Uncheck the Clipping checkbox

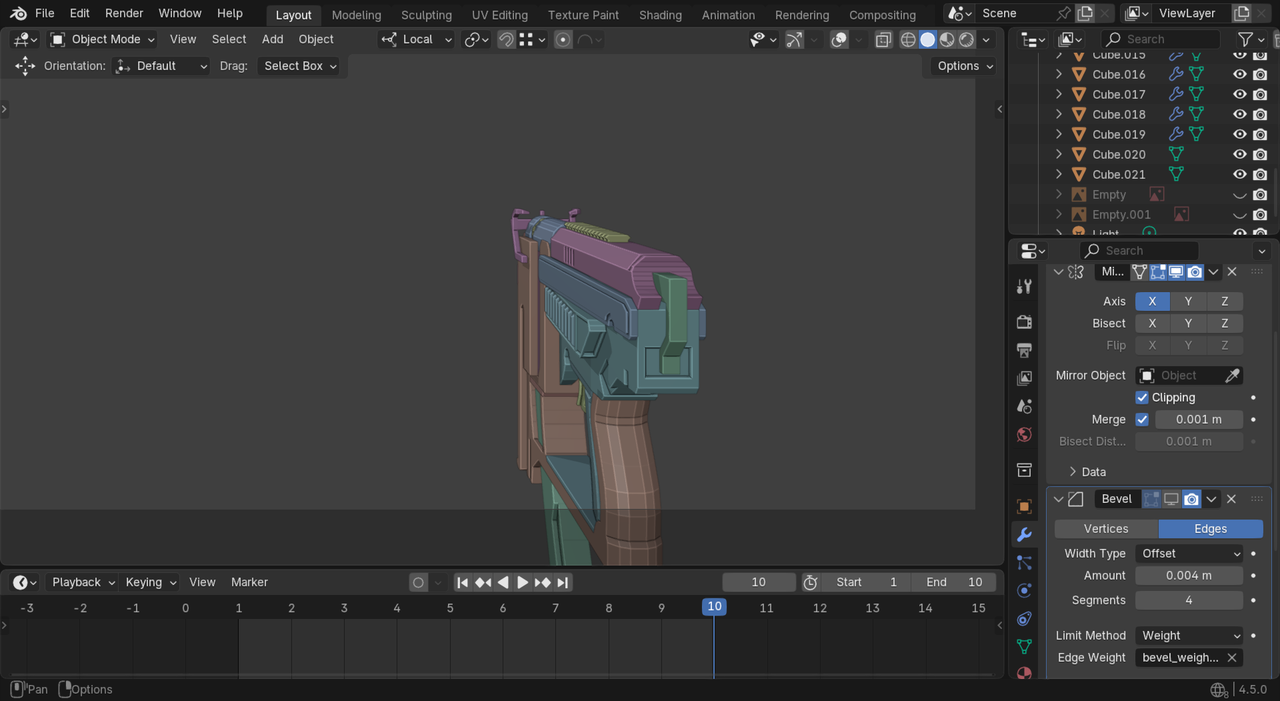click(1142, 397)
